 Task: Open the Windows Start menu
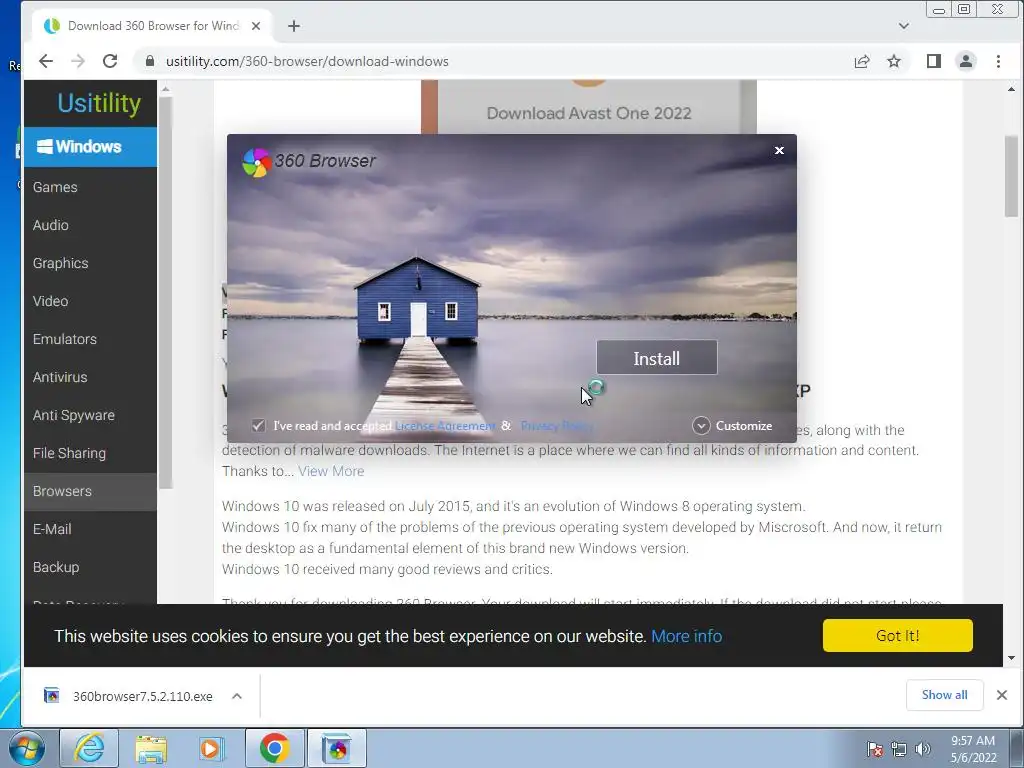(27, 748)
